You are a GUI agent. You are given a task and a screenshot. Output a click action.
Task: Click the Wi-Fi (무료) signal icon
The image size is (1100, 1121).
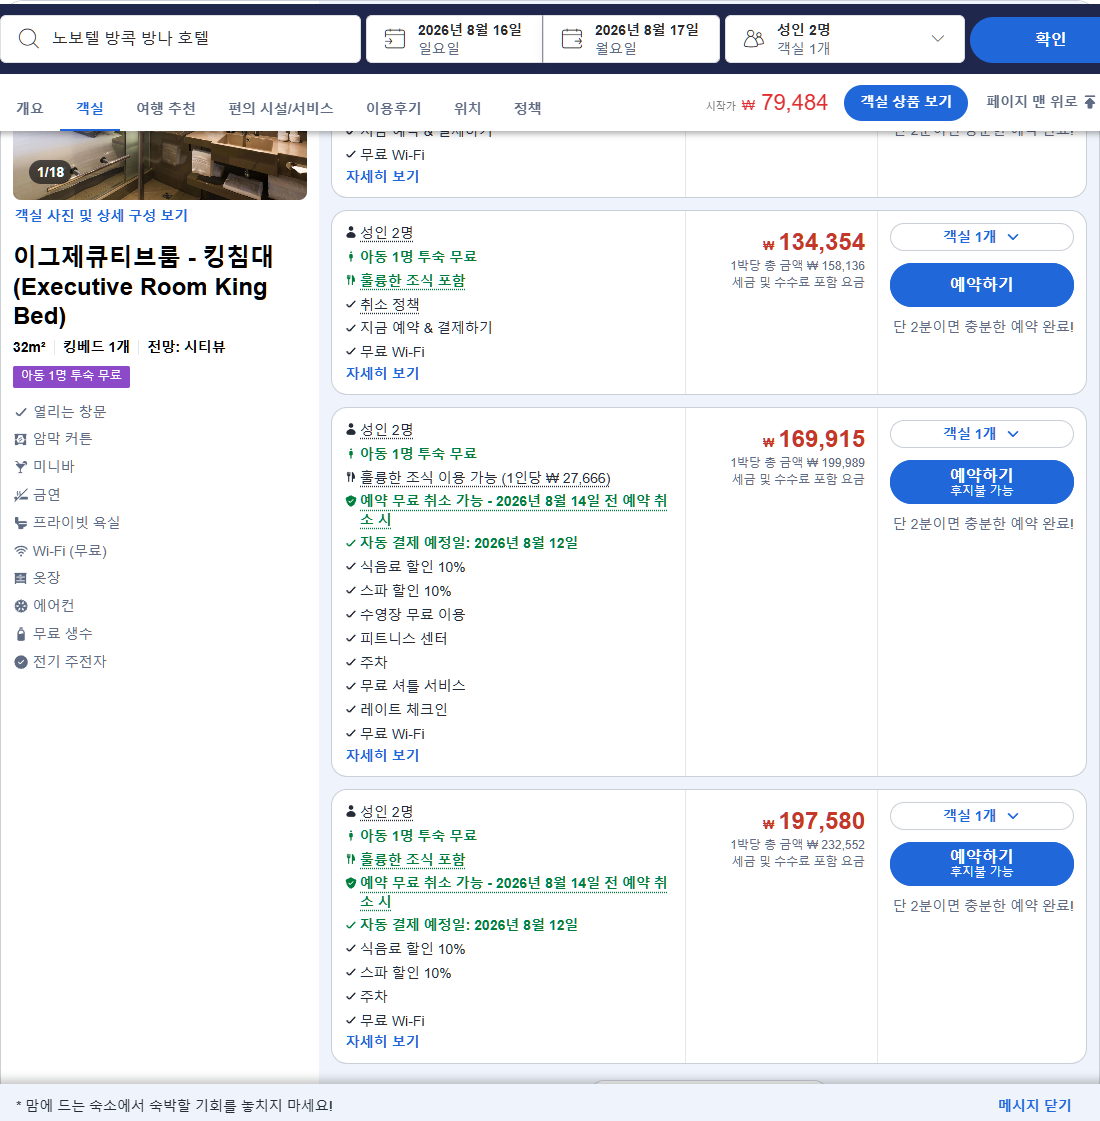click(x=21, y=551)
